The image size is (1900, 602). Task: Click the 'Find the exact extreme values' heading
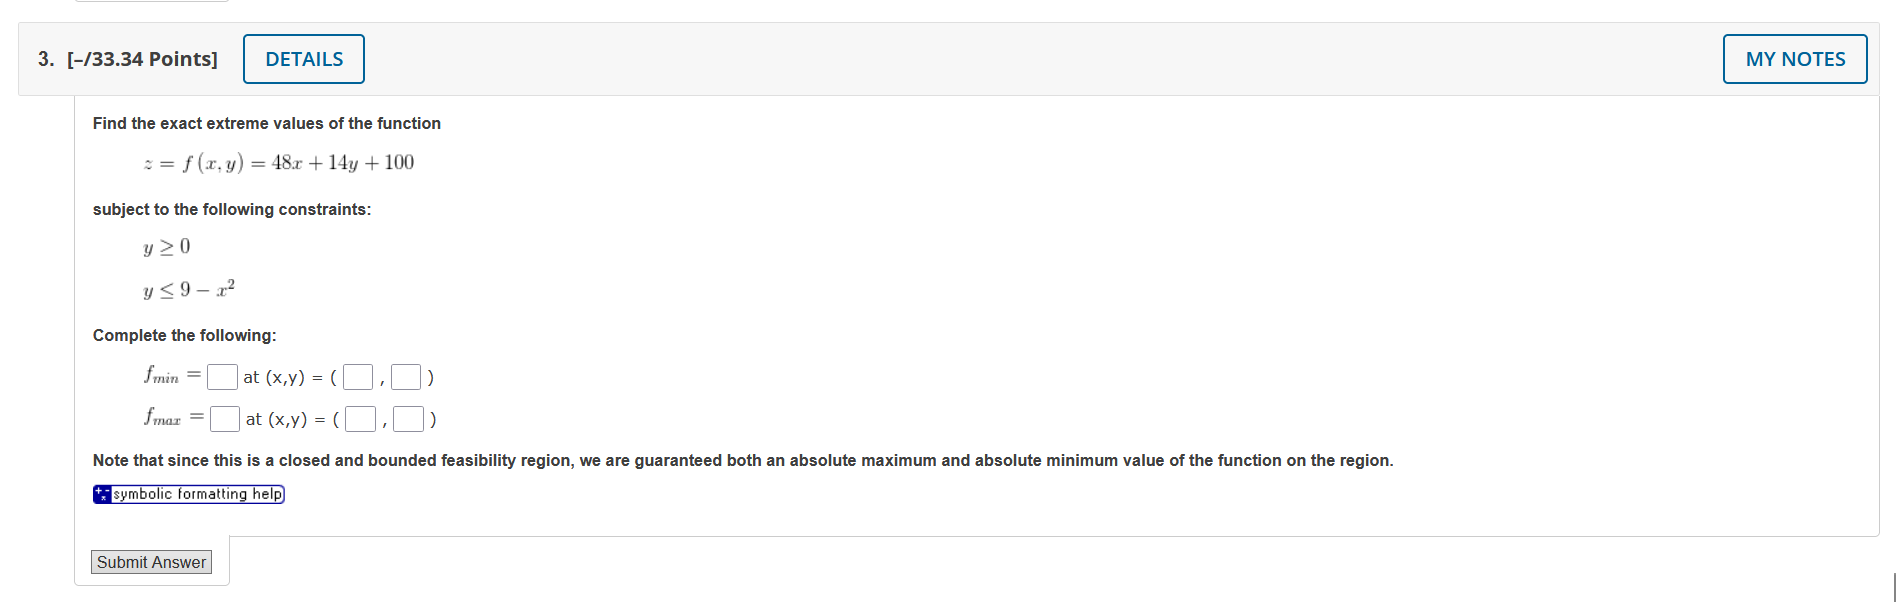coord(266,123)
